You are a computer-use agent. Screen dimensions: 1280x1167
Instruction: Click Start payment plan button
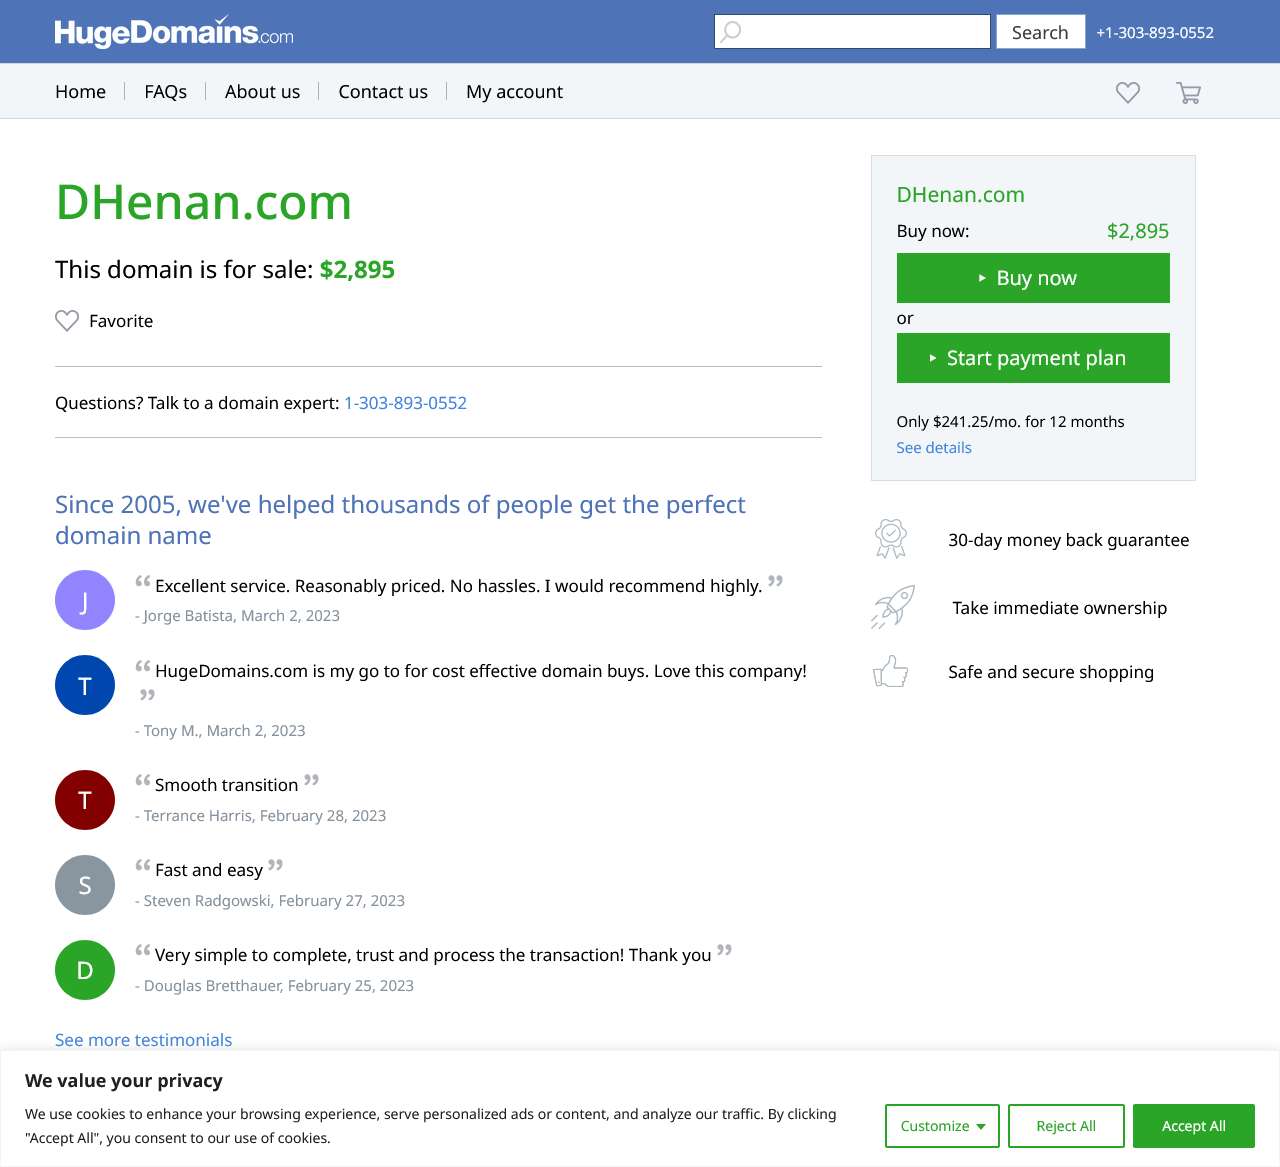(1033, 358)
